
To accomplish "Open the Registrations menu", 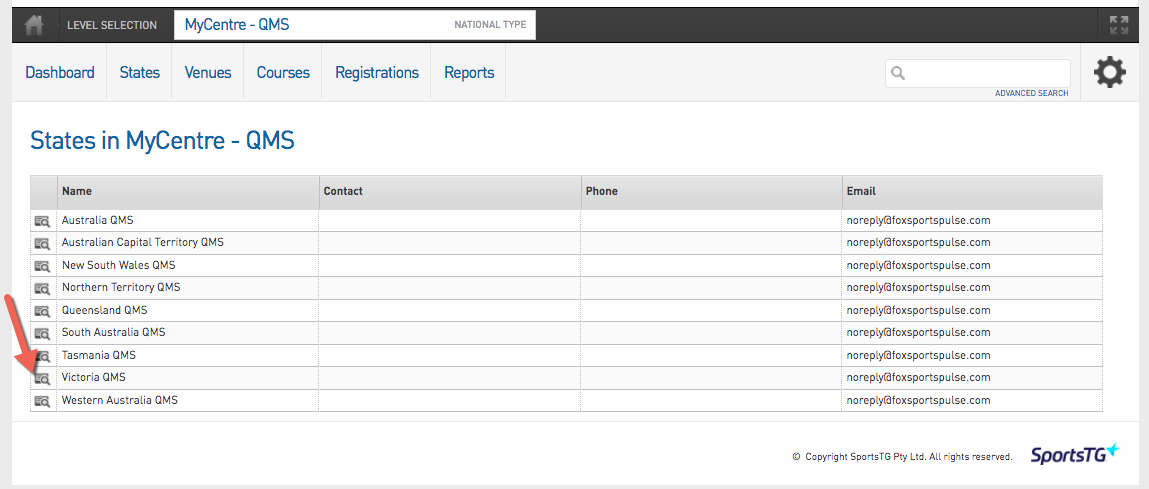I will pos(377,73).
